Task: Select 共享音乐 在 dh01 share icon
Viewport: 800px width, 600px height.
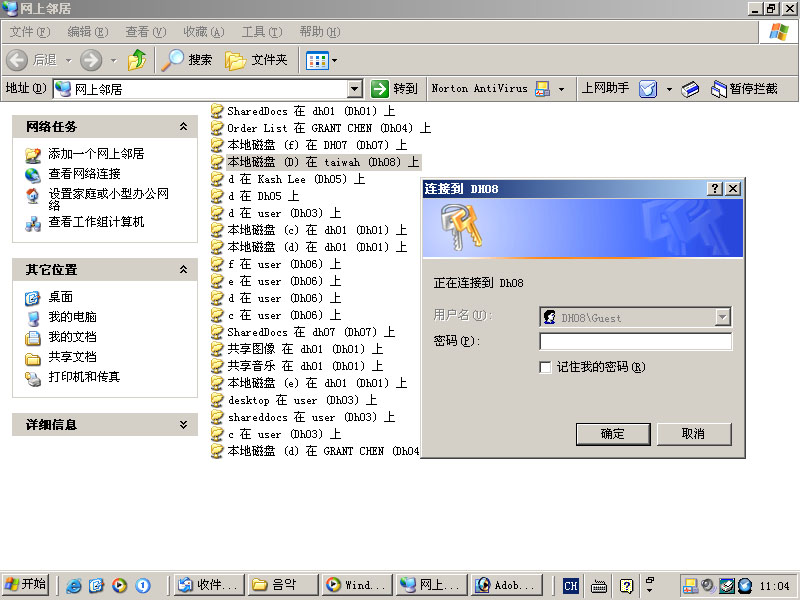Action: (x=217, y=366)
